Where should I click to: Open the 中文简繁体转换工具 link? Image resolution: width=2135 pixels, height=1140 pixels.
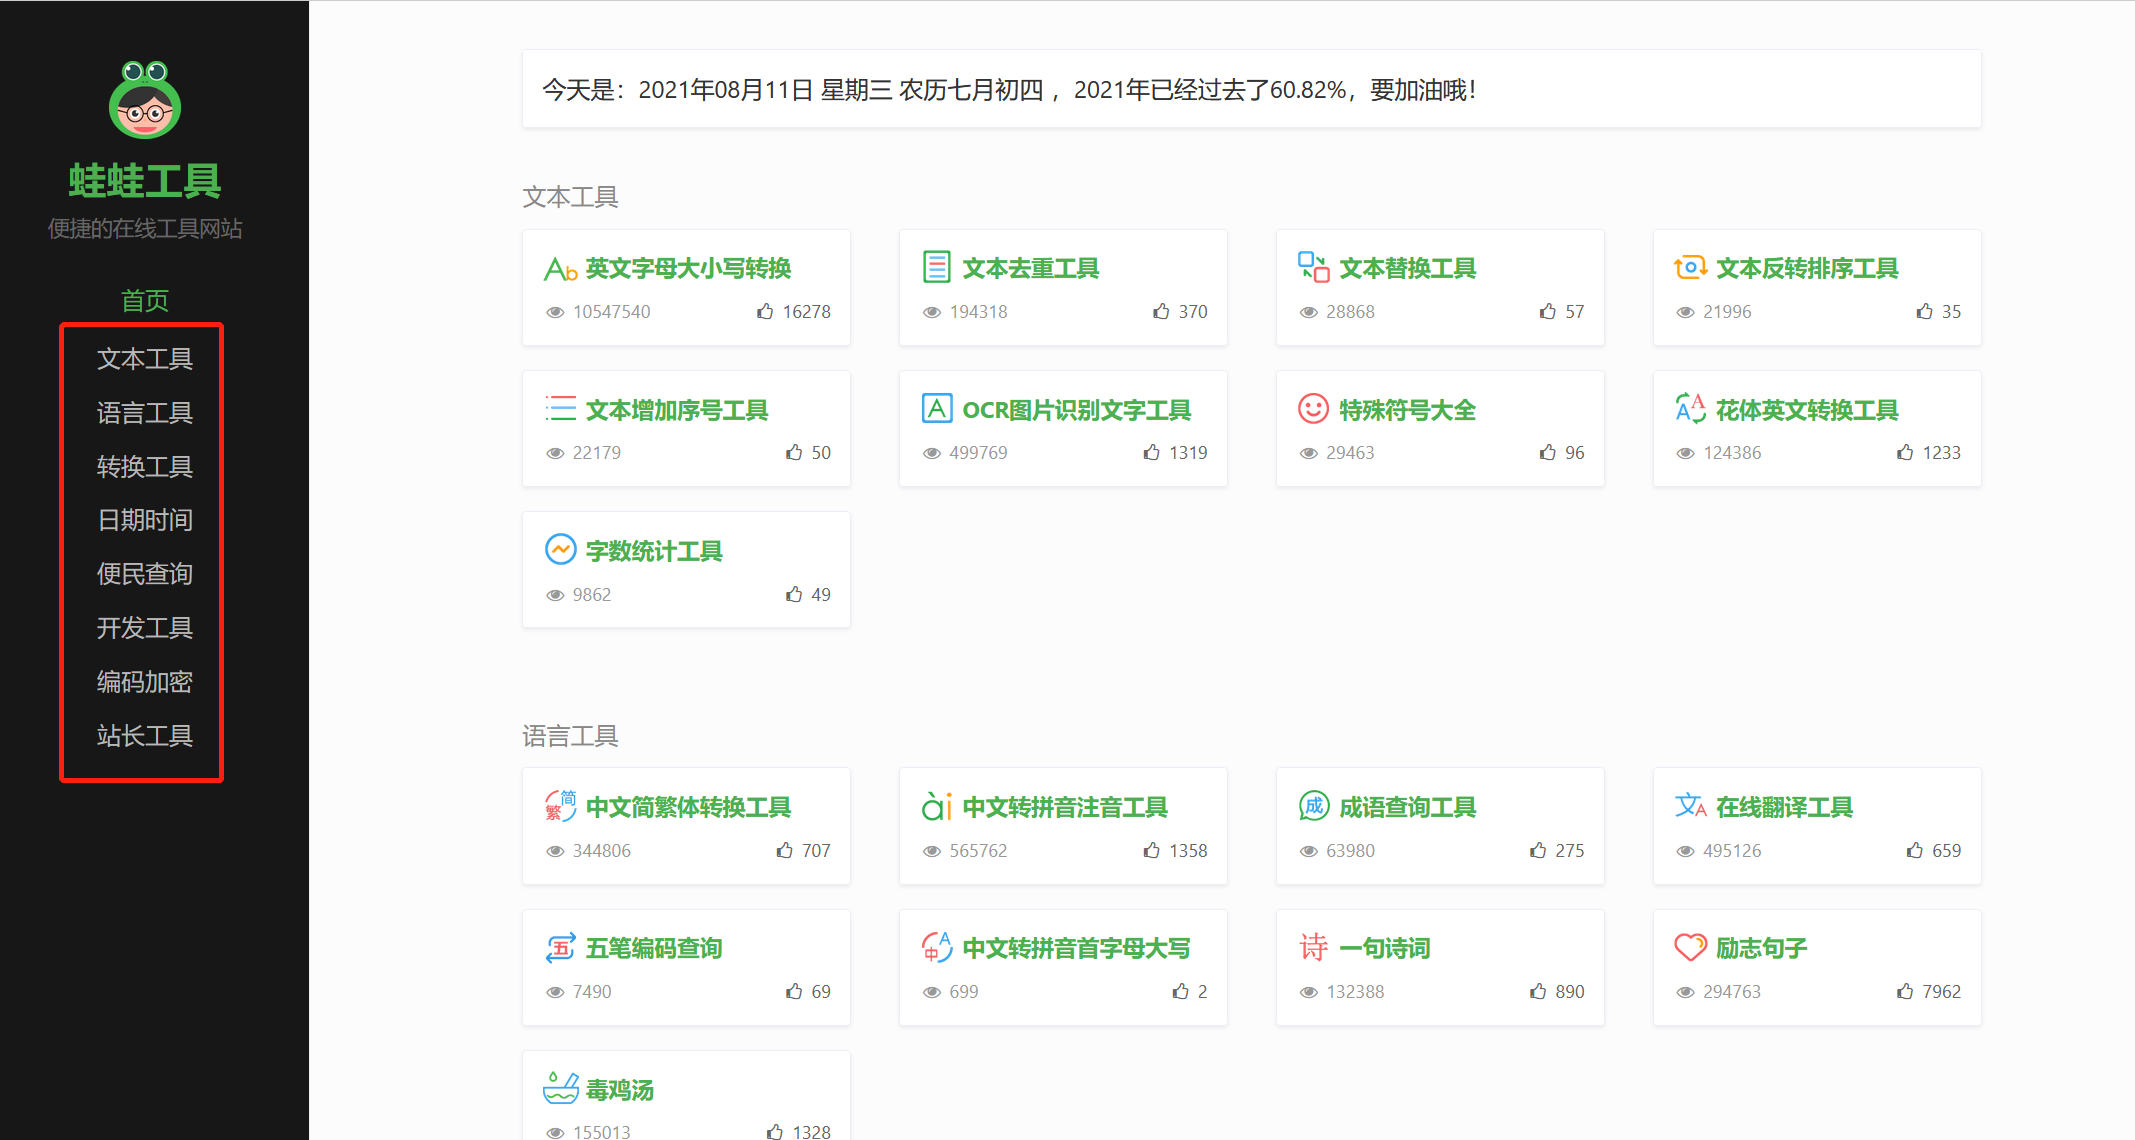pos(689,807)
